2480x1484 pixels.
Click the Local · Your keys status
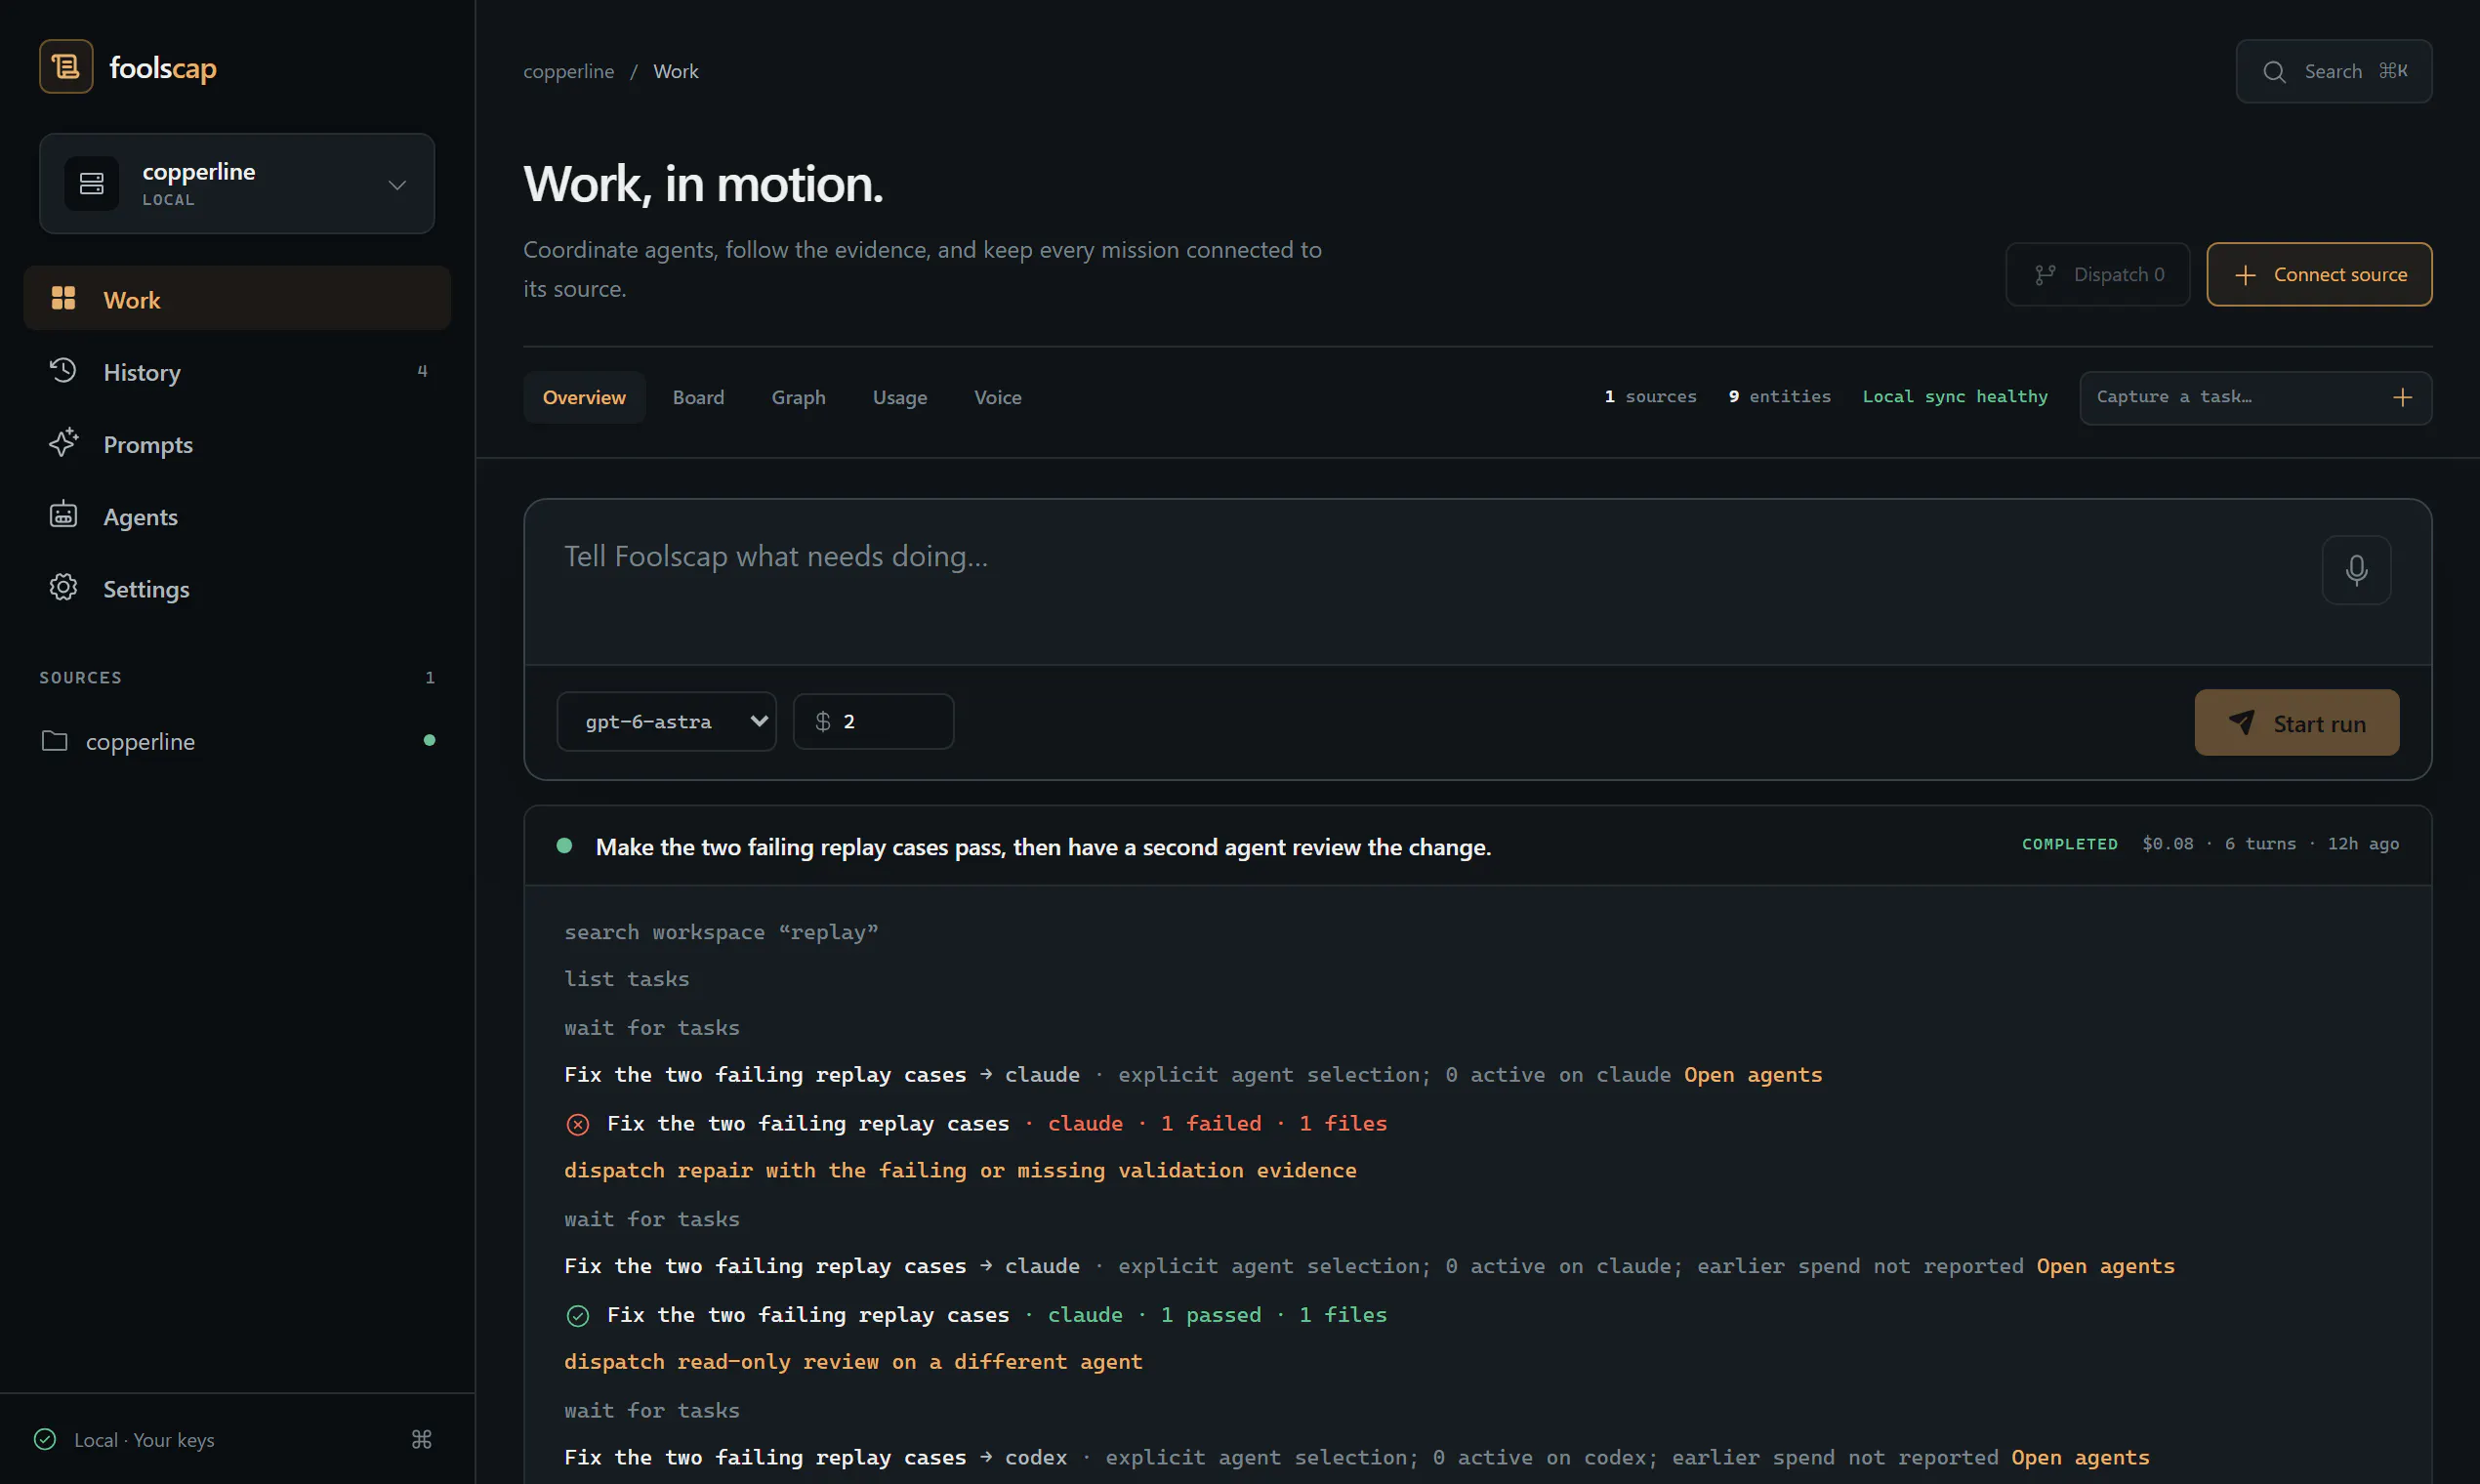tap(144, 1440)
